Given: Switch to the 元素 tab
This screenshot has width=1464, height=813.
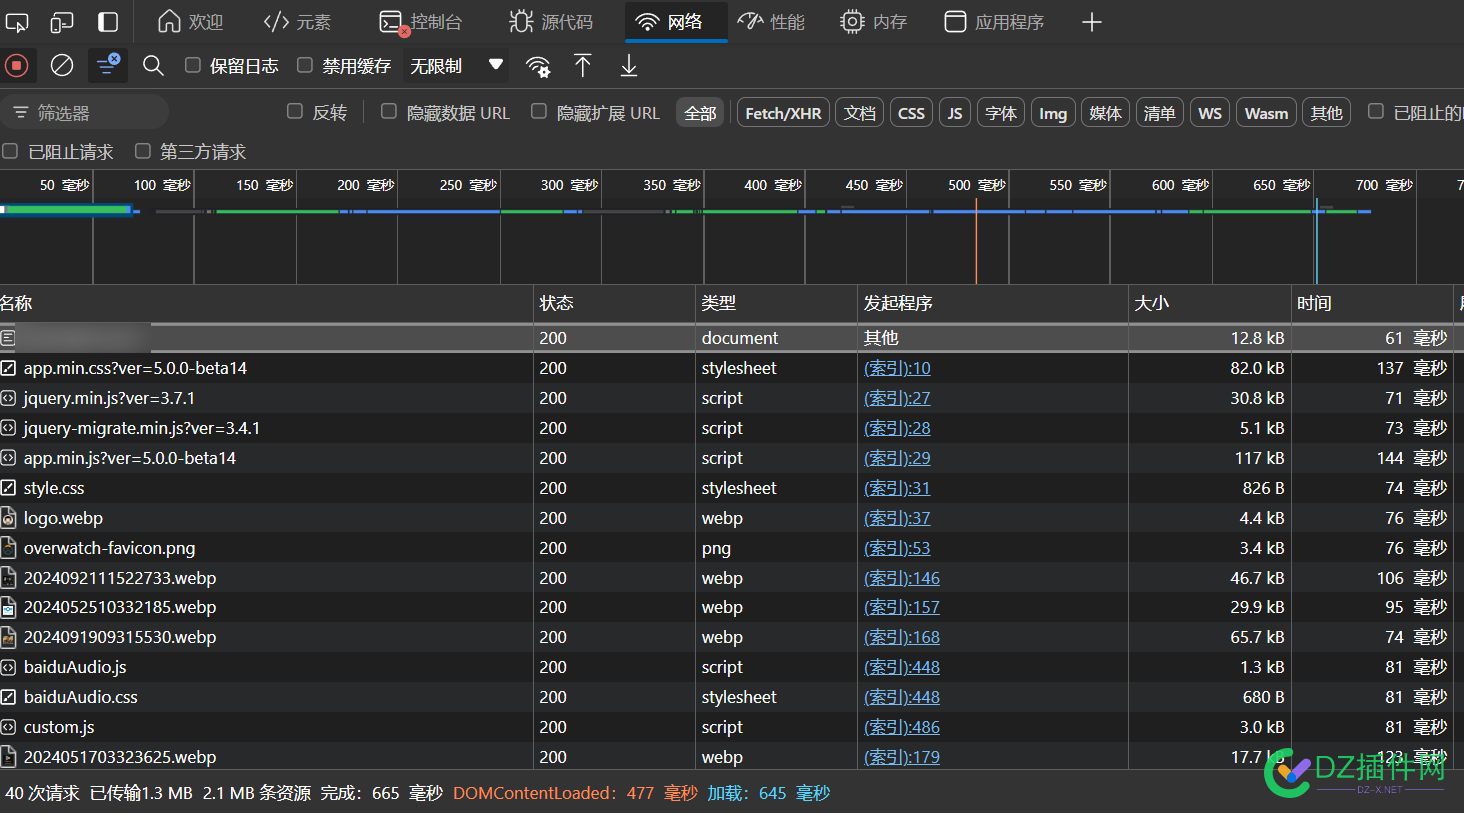Looking at the screenshot, I should coord(297,22).
